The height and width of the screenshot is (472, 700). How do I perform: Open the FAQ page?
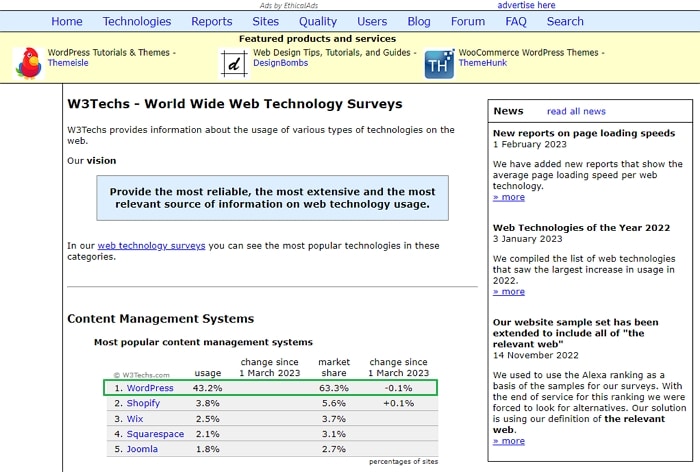pos(516,21)
